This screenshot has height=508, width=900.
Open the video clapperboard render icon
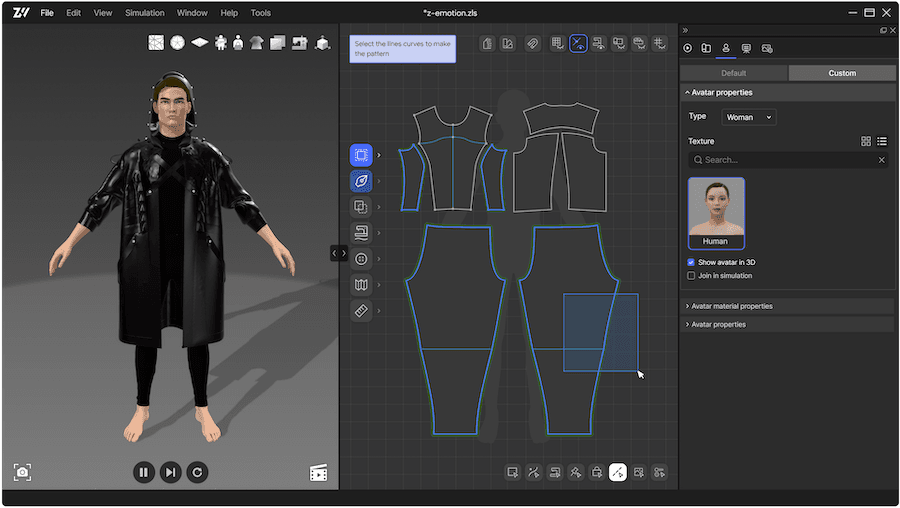(x=319, y=472)
